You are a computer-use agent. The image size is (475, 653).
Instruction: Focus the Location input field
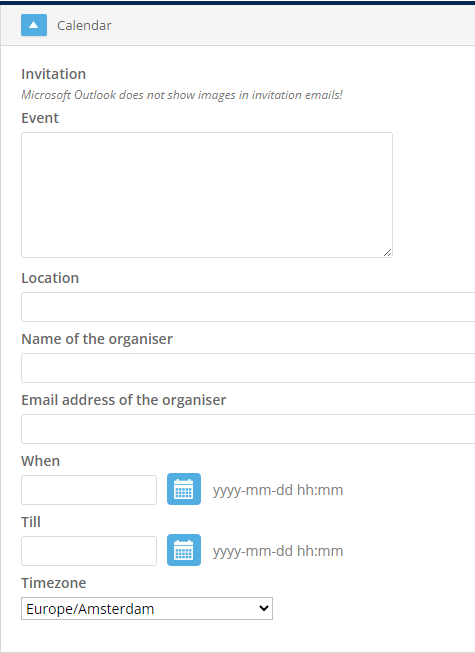point(248,307)
